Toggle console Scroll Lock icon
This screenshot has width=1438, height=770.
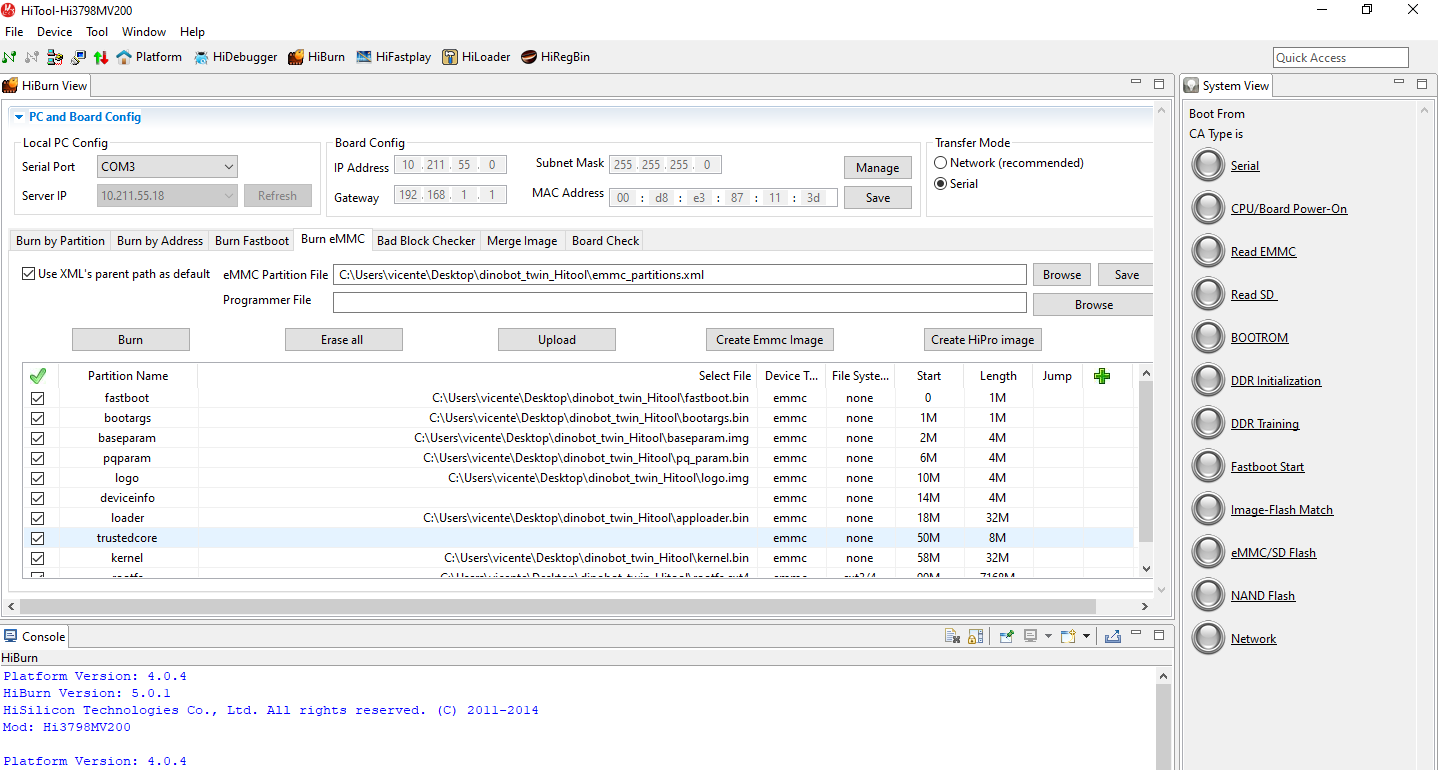point(975,636)
